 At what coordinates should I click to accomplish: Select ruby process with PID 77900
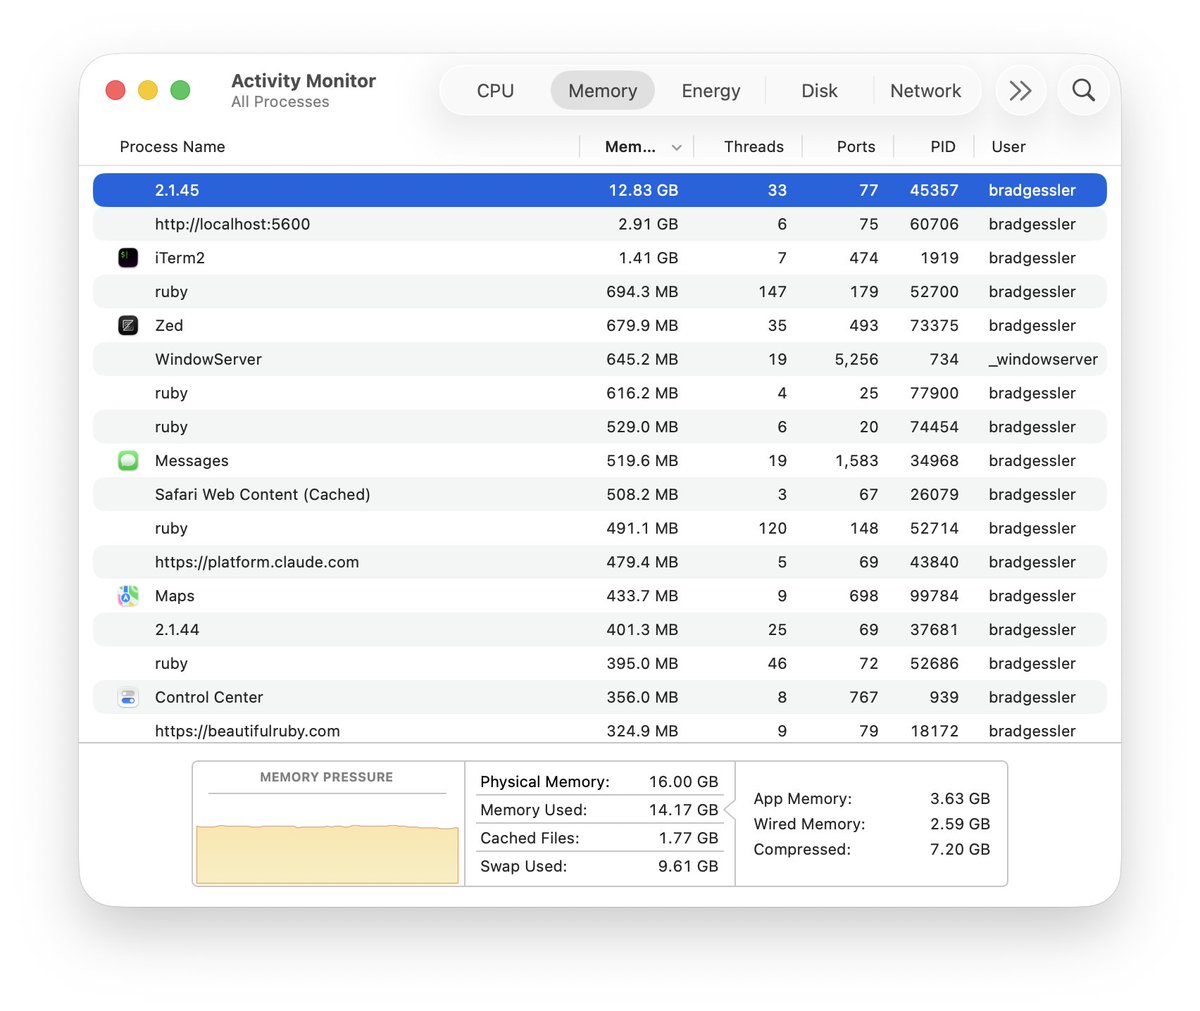coord(600,393)
